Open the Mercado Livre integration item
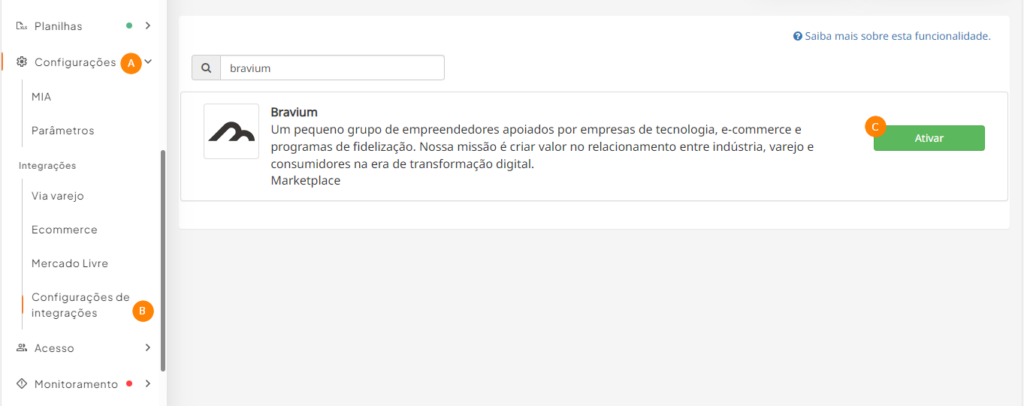Image resolution: width=1024 pixels, height=406 pixels. [x=70, y=264]
